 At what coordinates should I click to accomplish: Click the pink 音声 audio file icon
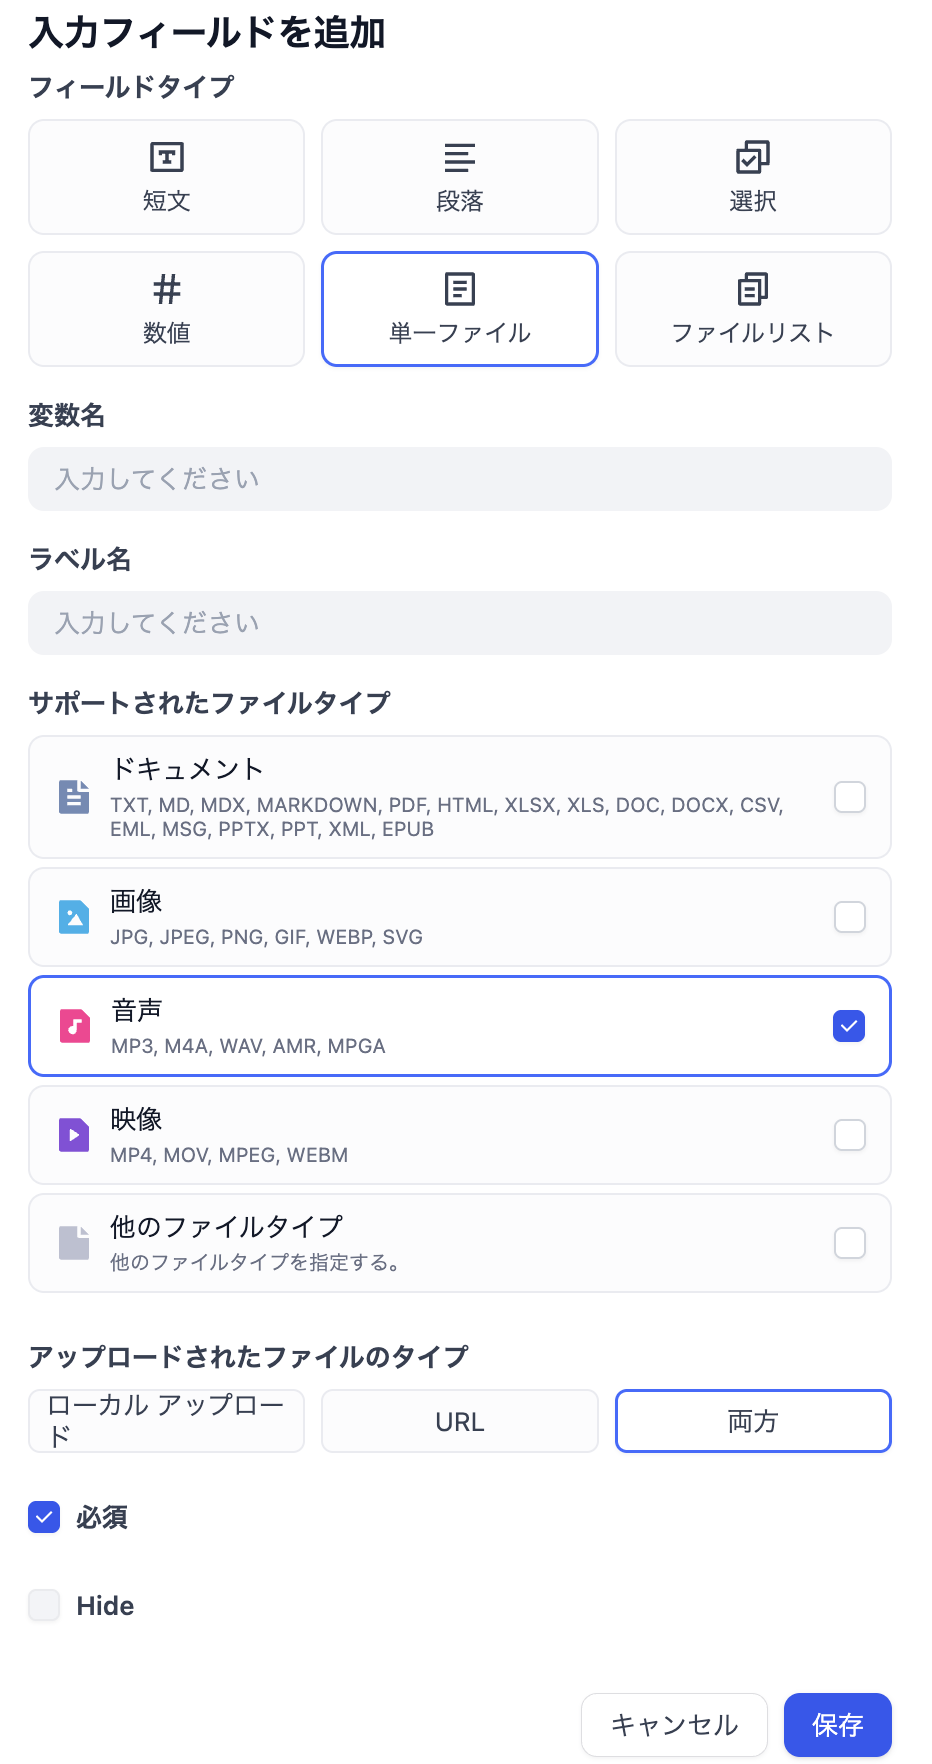(74, 1026)
